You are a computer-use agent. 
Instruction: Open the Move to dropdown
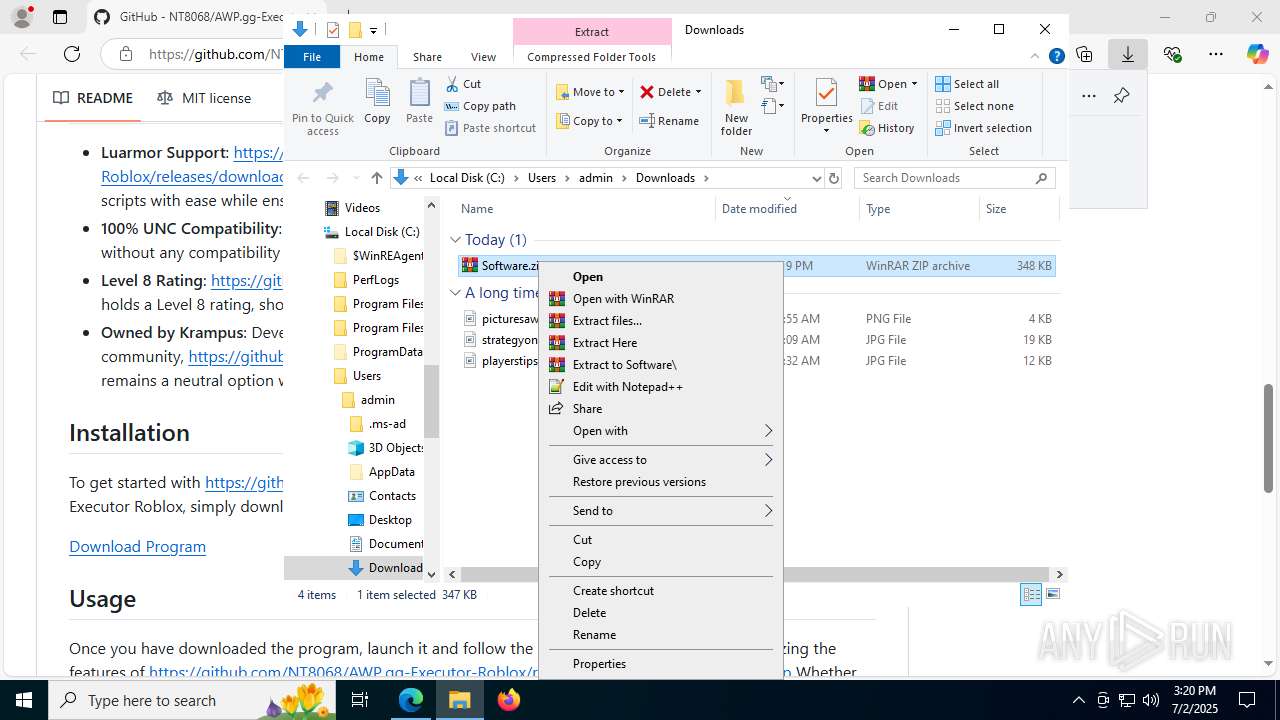pyautogui.click(x=590, y=92)
